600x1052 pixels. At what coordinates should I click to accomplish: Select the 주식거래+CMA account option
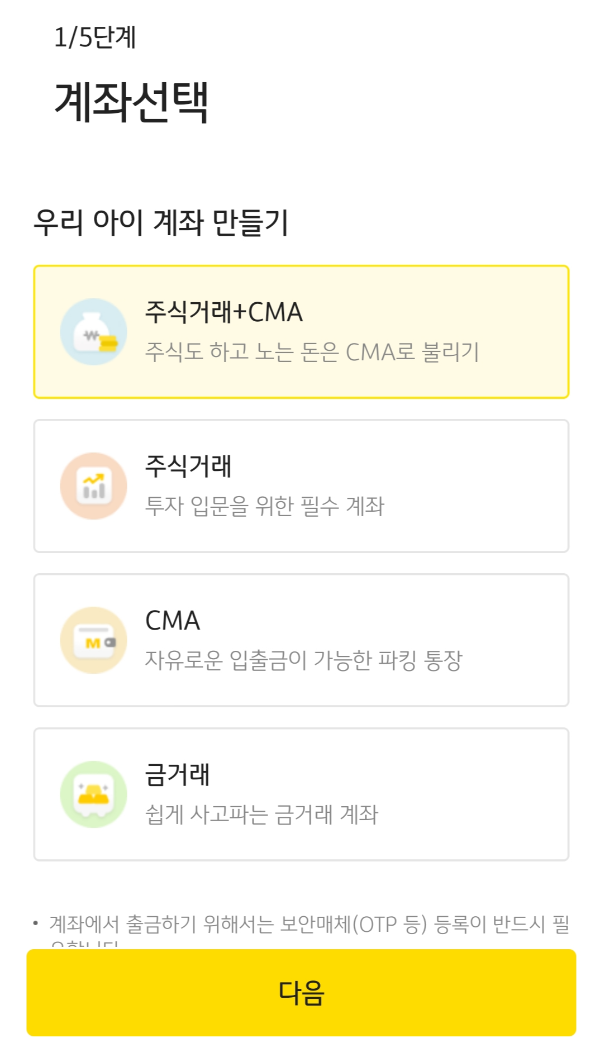point(300,330)
